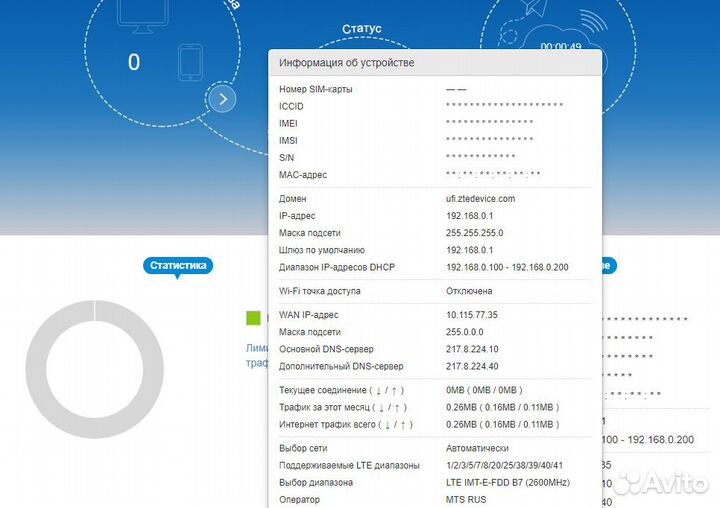Click the network selection value 'Автоматически'
The height and width of the screenshot is (508, 720).
477,448
